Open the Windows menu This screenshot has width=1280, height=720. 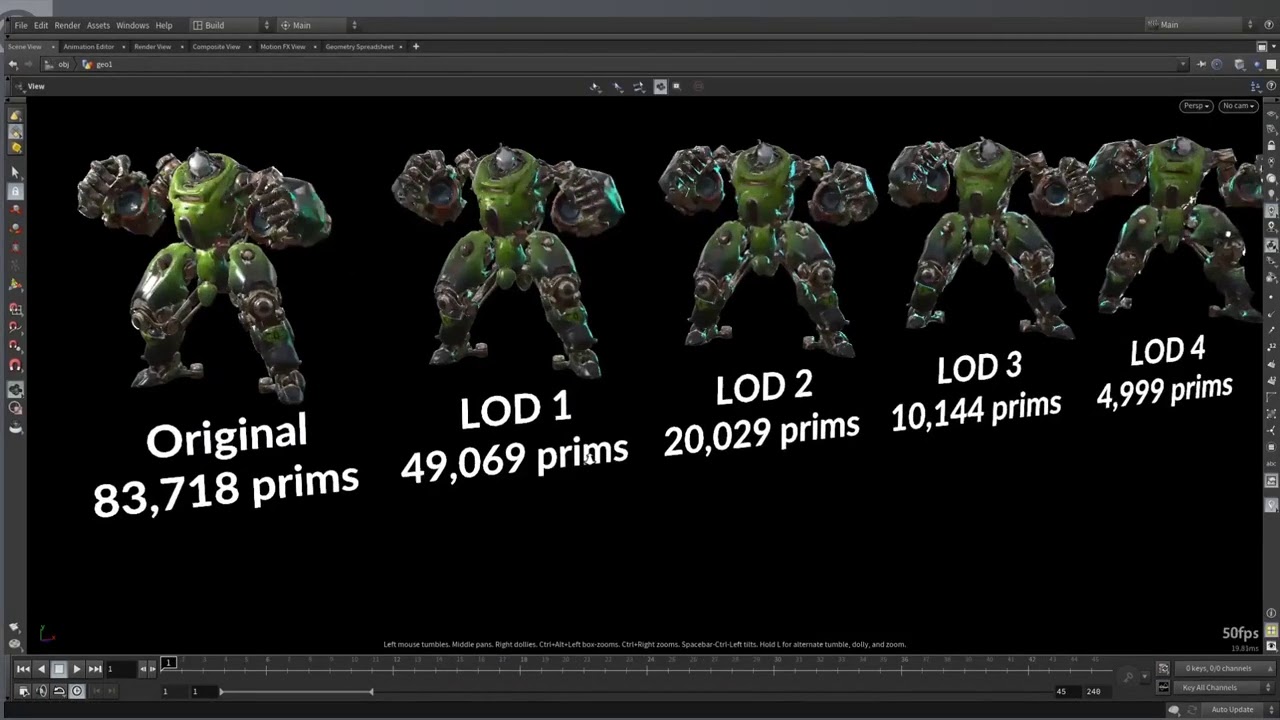click(132, 25)
